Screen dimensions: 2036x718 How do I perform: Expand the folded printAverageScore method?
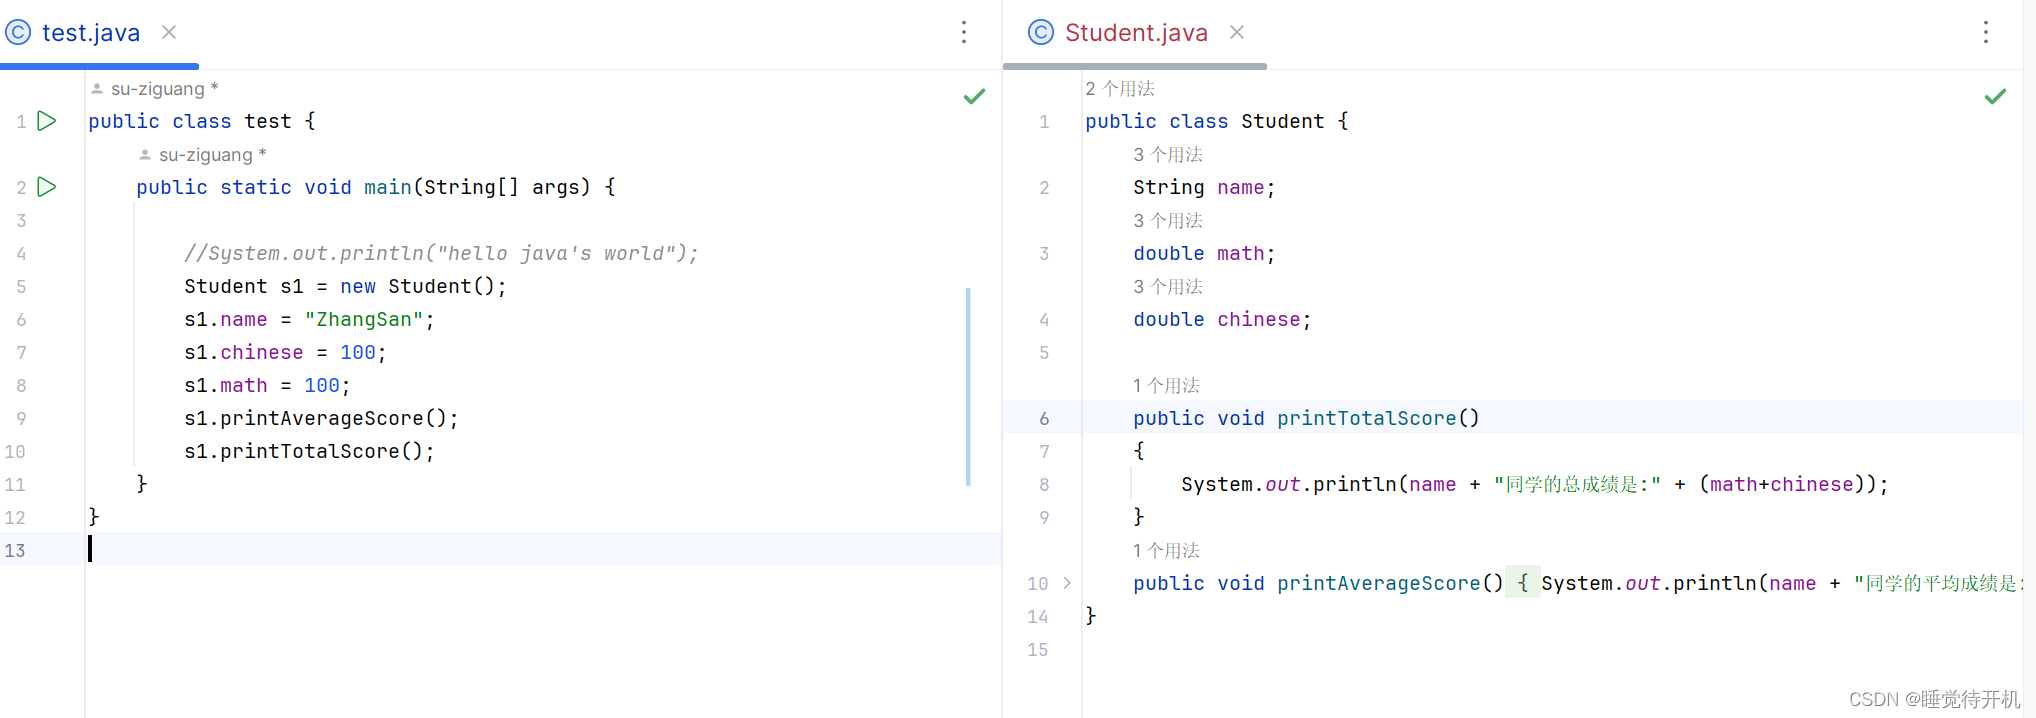click(1067, 583)
